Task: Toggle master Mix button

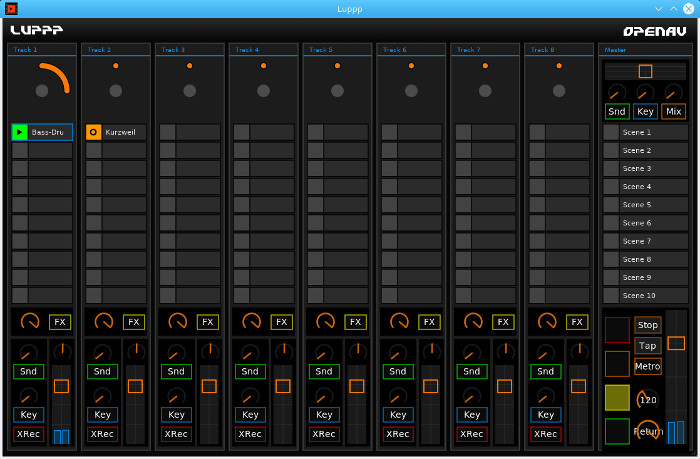Action: (673, 112)
